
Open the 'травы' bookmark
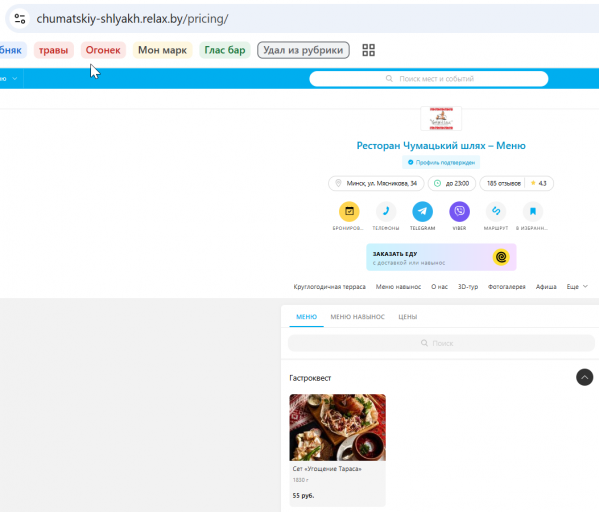tap(53, 50)
